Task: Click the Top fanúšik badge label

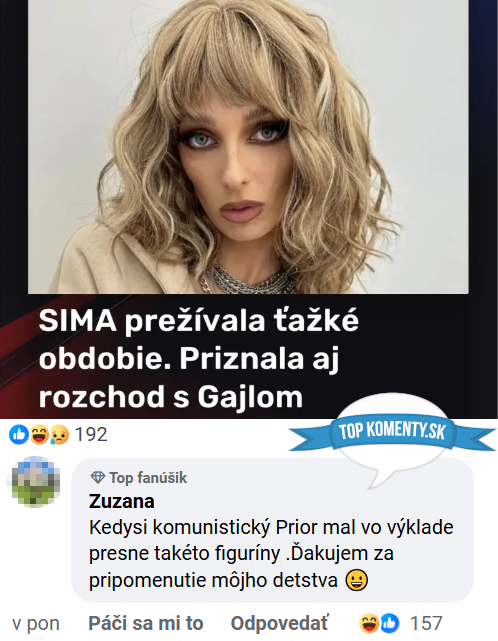Action: click(148, 477)
